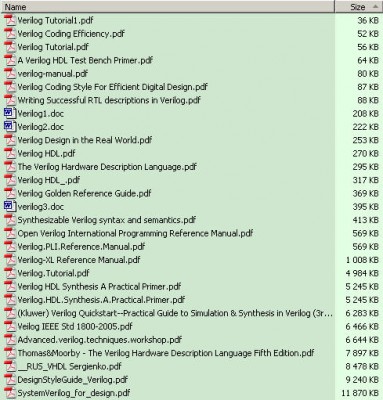
Task: Click the PDF icon for Verilog HDL Synthesis A Practical Primer.pdf
Action: coord(10,286)
